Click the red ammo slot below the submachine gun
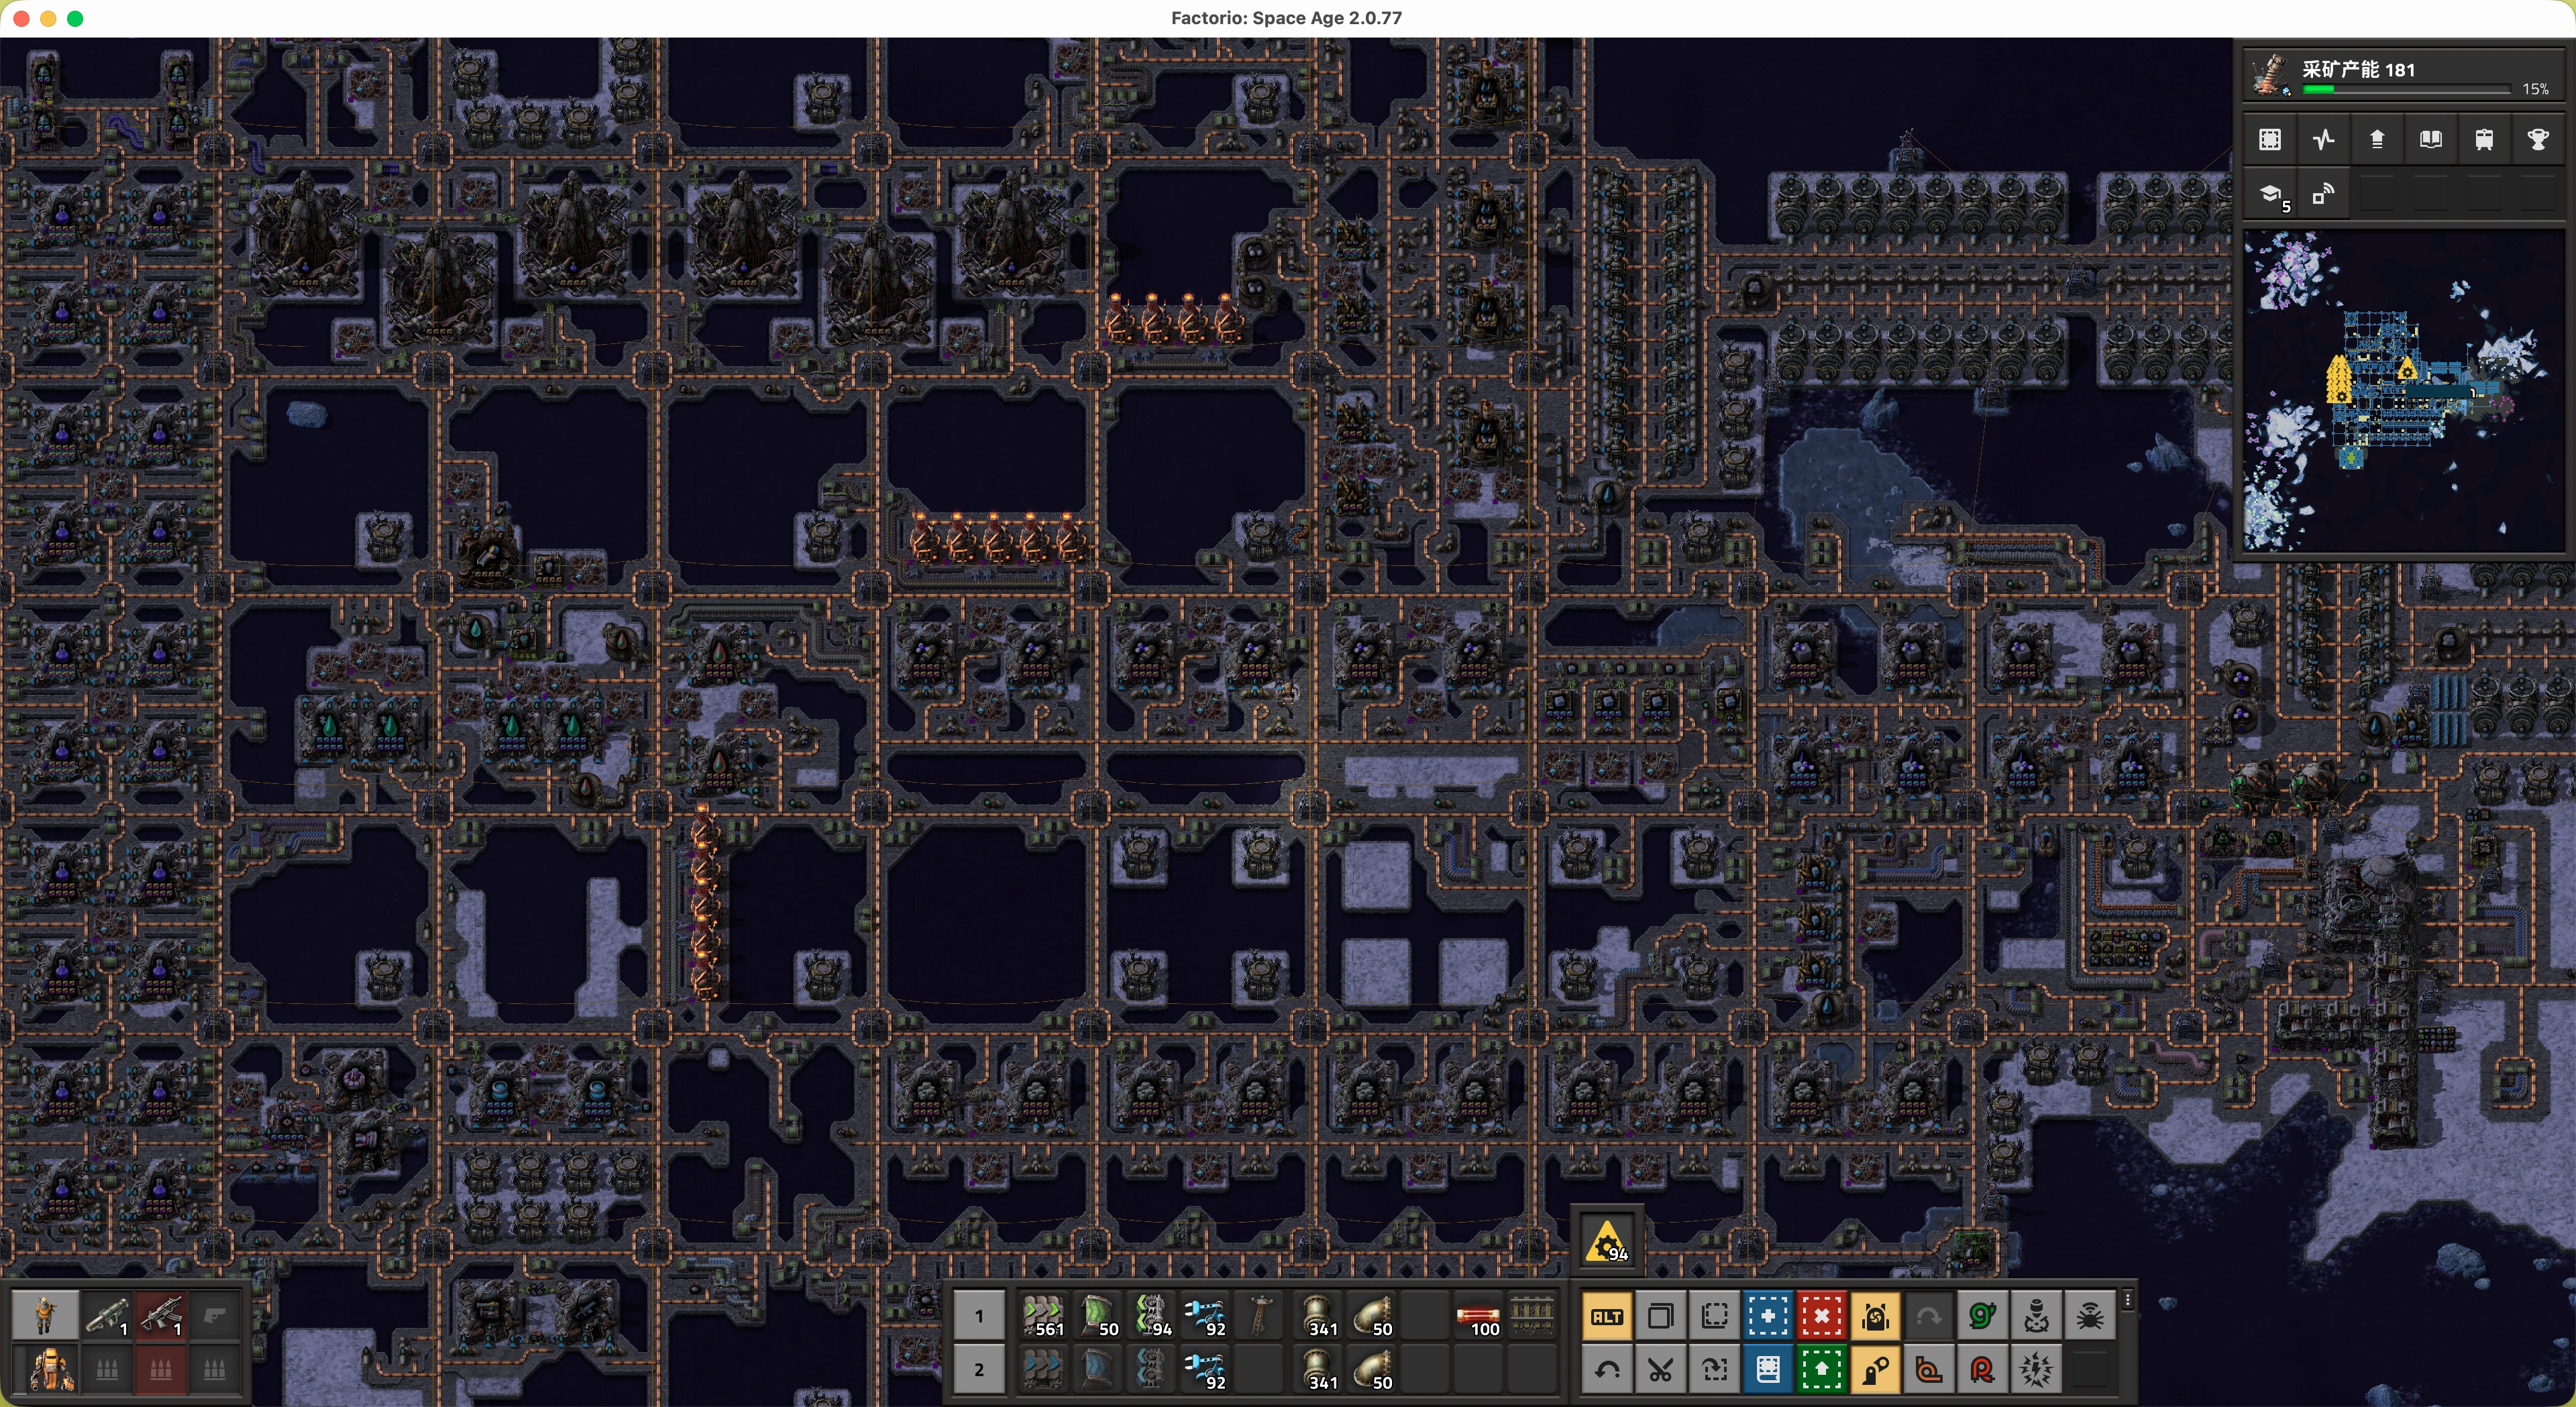The height and width of the screenshot is (1407, 2576). coord(160,1369)
